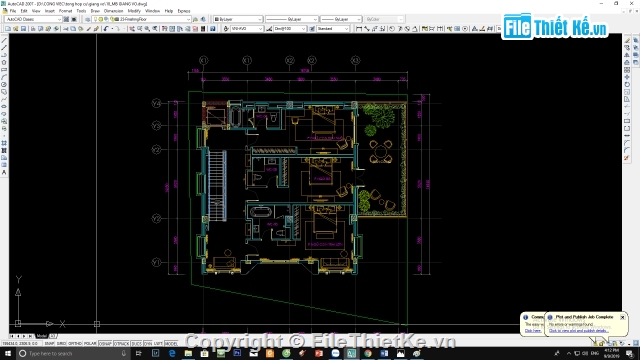The width and height of the screenshot is (640, 360).
Task: Click the Quick Dimension icon
Action: point(424,29)
